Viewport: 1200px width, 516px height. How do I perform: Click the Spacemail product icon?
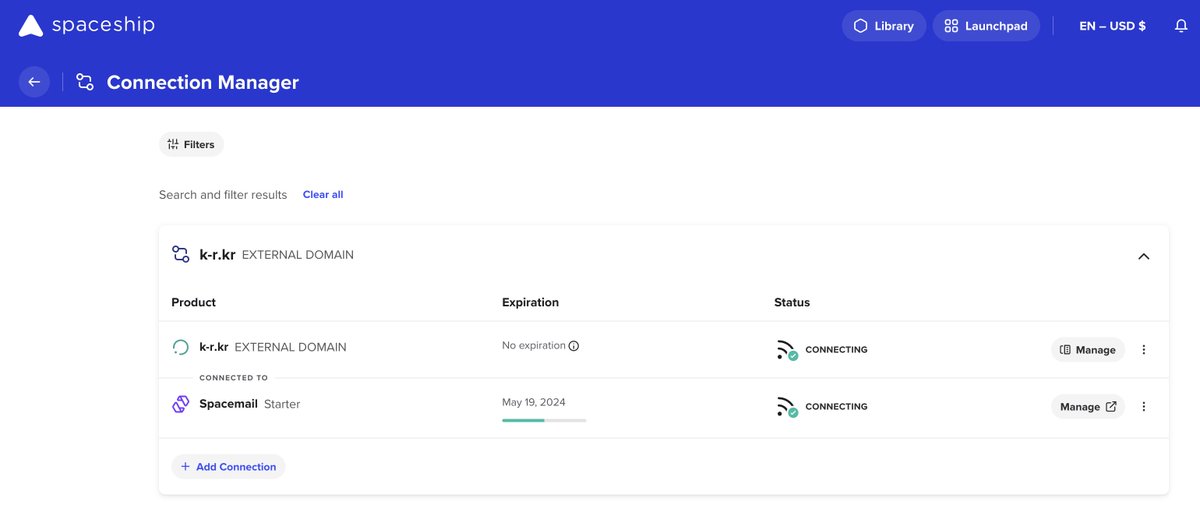click(181, 404)
